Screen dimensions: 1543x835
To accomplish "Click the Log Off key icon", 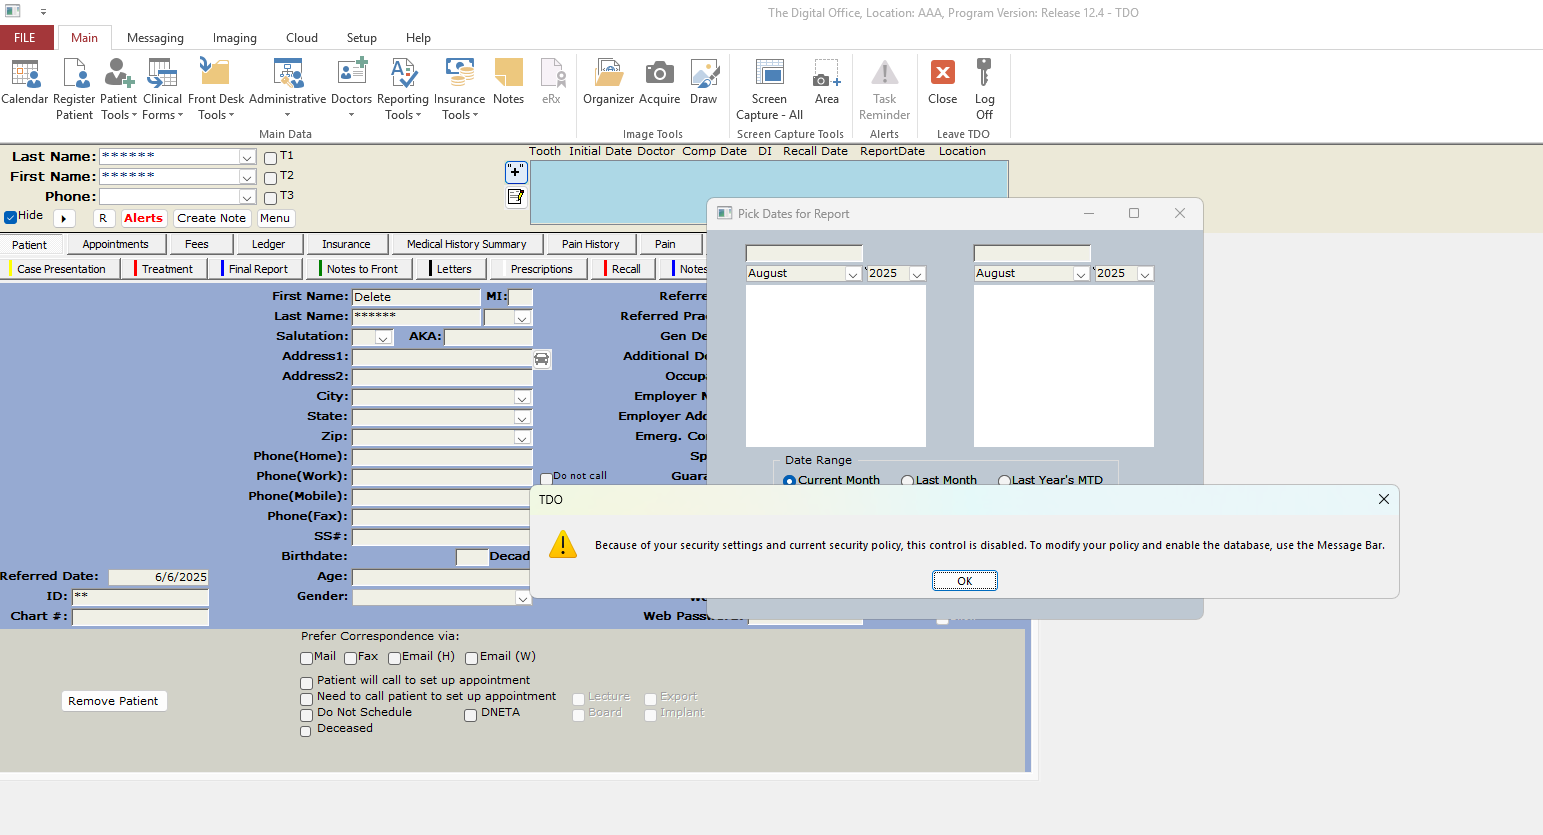I will [984, 75].
